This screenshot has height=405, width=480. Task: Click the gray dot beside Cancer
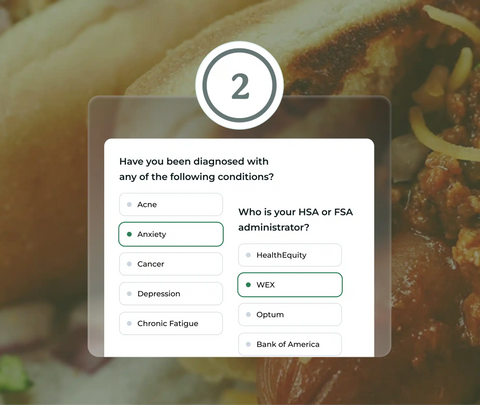(129, 264)
